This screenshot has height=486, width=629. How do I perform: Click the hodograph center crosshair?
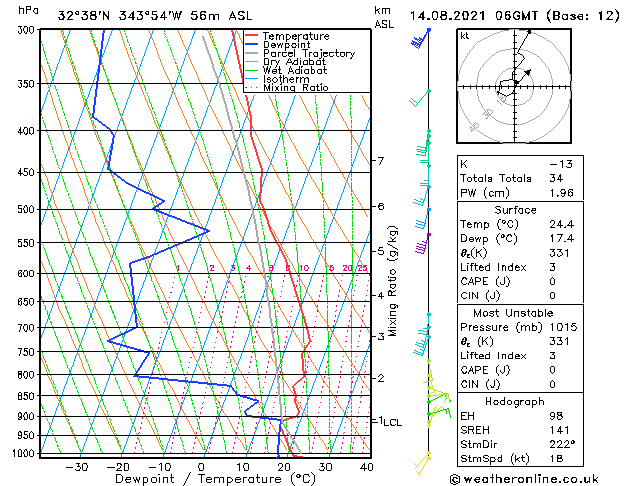[515, 86]
